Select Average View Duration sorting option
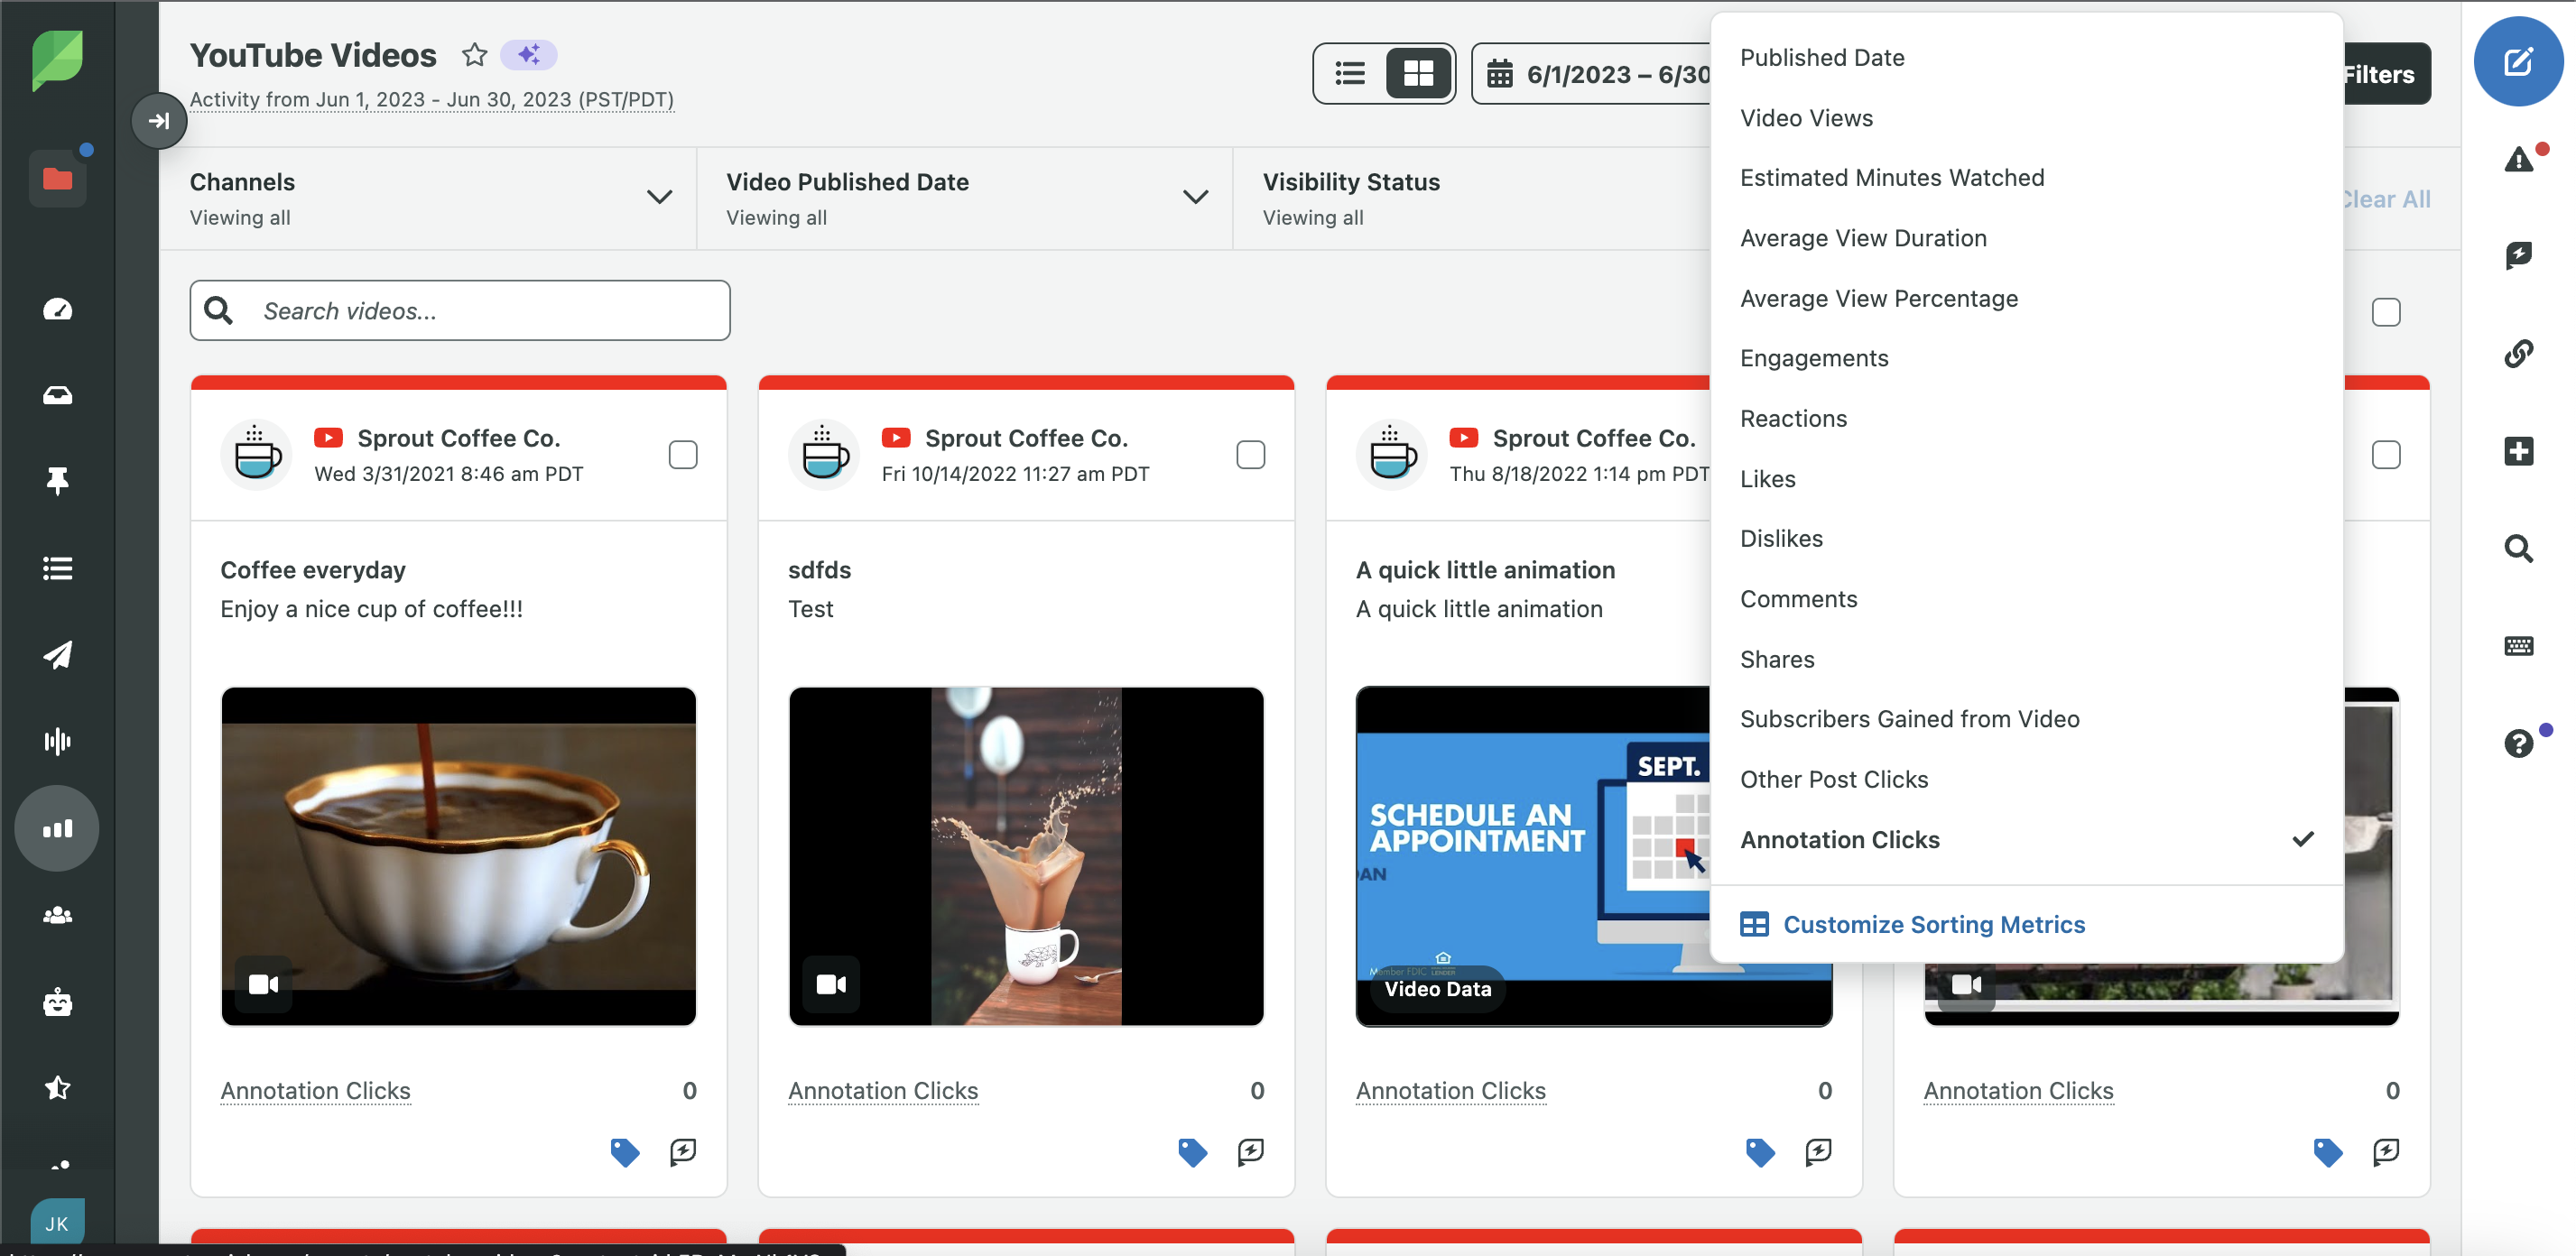 coord(1863,236)
